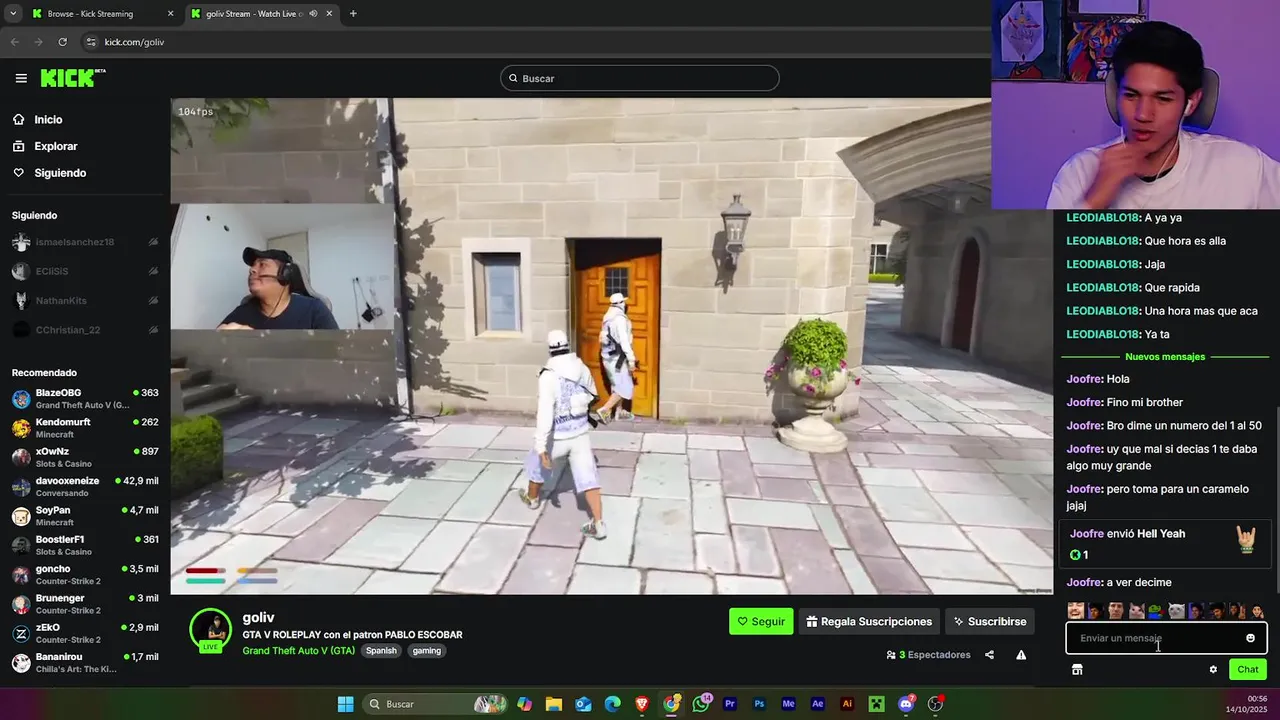
Task: Click the KICK logo
Action: [x=72, y=78]
